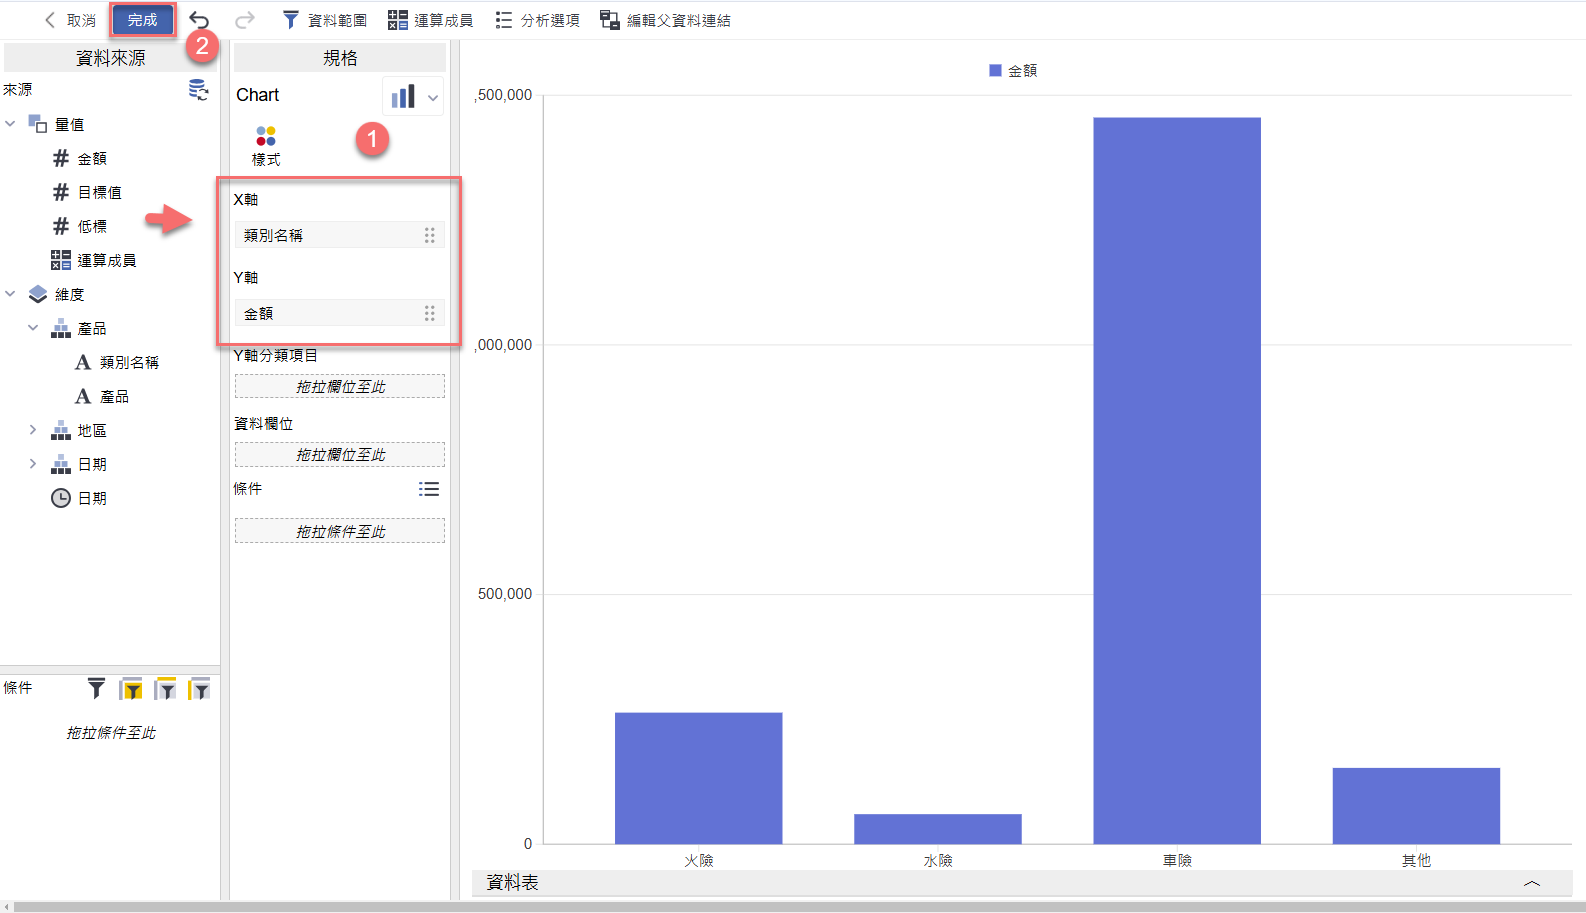This screenshot has height=913, width=1586.
Task: Expand the 資料表 panel chevron
Action: click(1531, 883)
